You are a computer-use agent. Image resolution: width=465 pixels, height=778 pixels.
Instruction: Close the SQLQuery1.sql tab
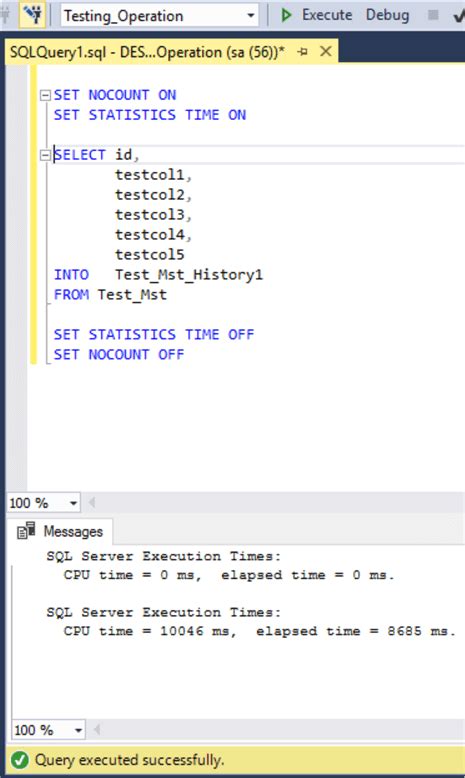click(326, 51)
